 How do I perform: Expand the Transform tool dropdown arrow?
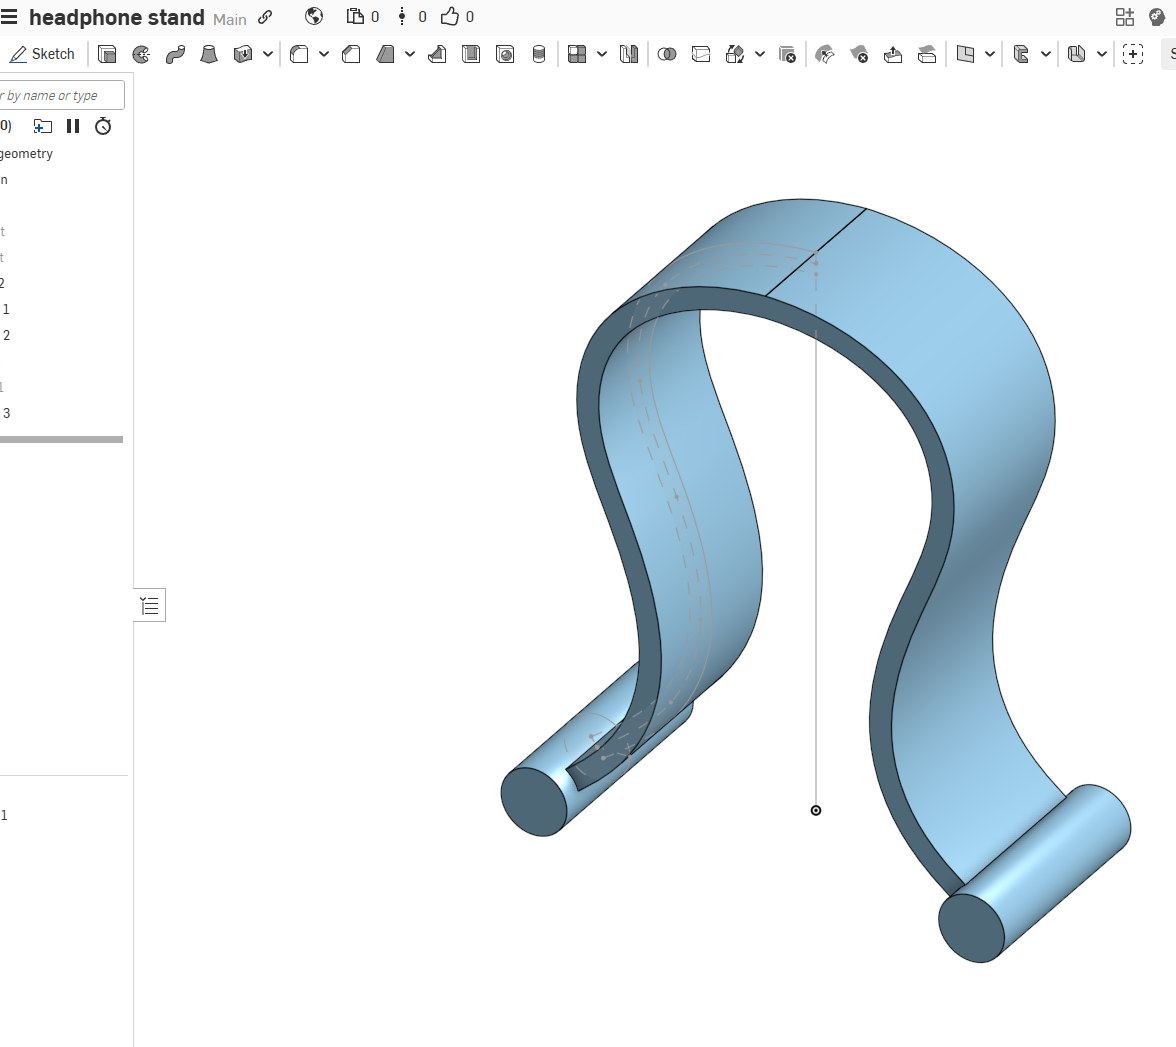(760, 54)
